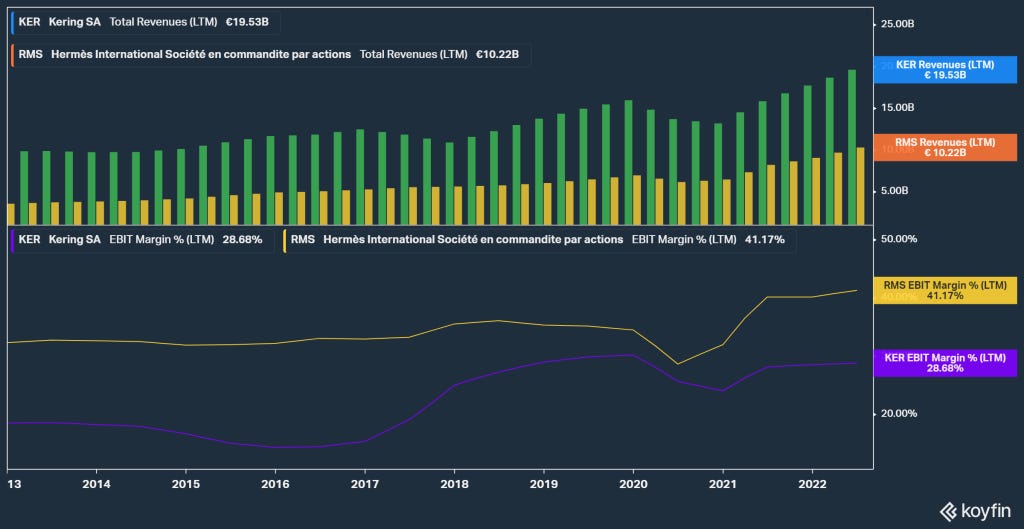
Task: Click the €10.22B value in Hermès revenue legend
Action: (x=497, y=55)
